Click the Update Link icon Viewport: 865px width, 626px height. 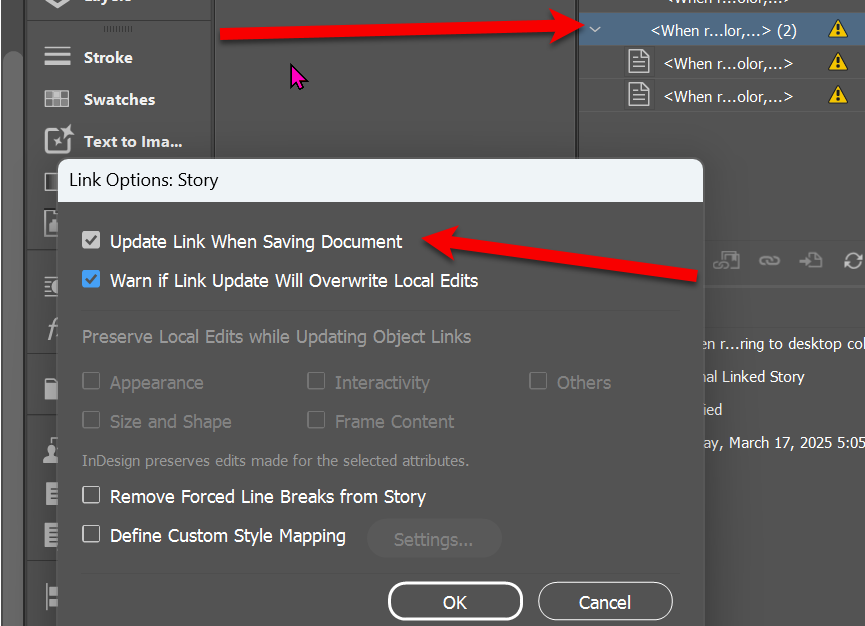tap(852, 260)
